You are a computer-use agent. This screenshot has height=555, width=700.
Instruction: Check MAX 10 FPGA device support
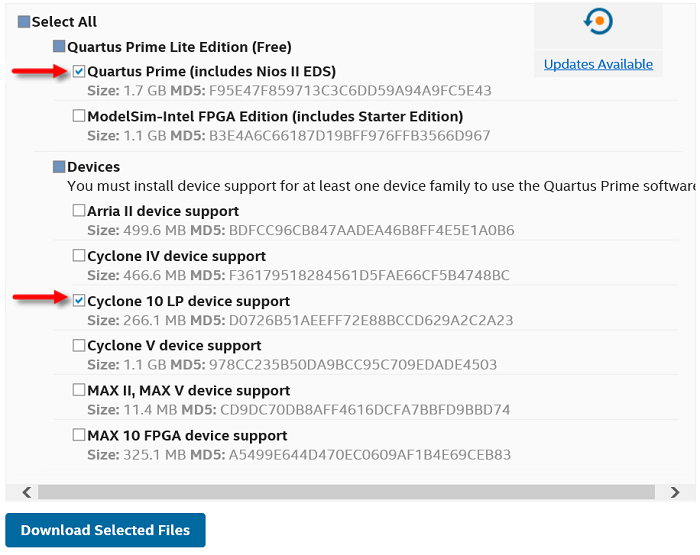[x=79, y=435]
